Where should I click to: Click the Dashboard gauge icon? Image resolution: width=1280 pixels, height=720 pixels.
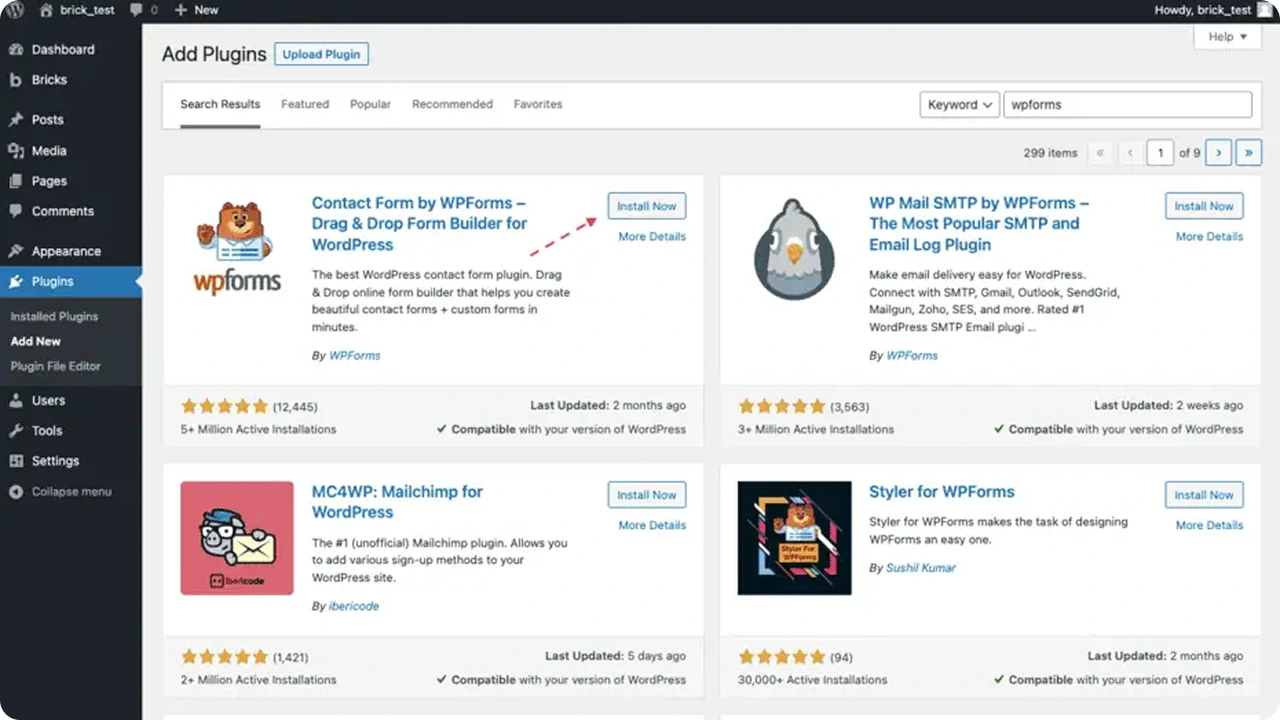click(16, 49)
